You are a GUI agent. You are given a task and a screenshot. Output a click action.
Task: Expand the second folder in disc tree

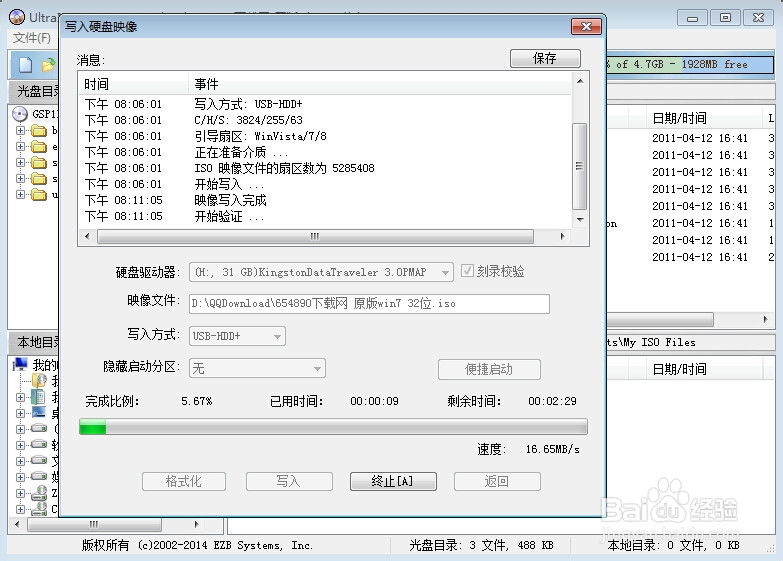(20, 146)
